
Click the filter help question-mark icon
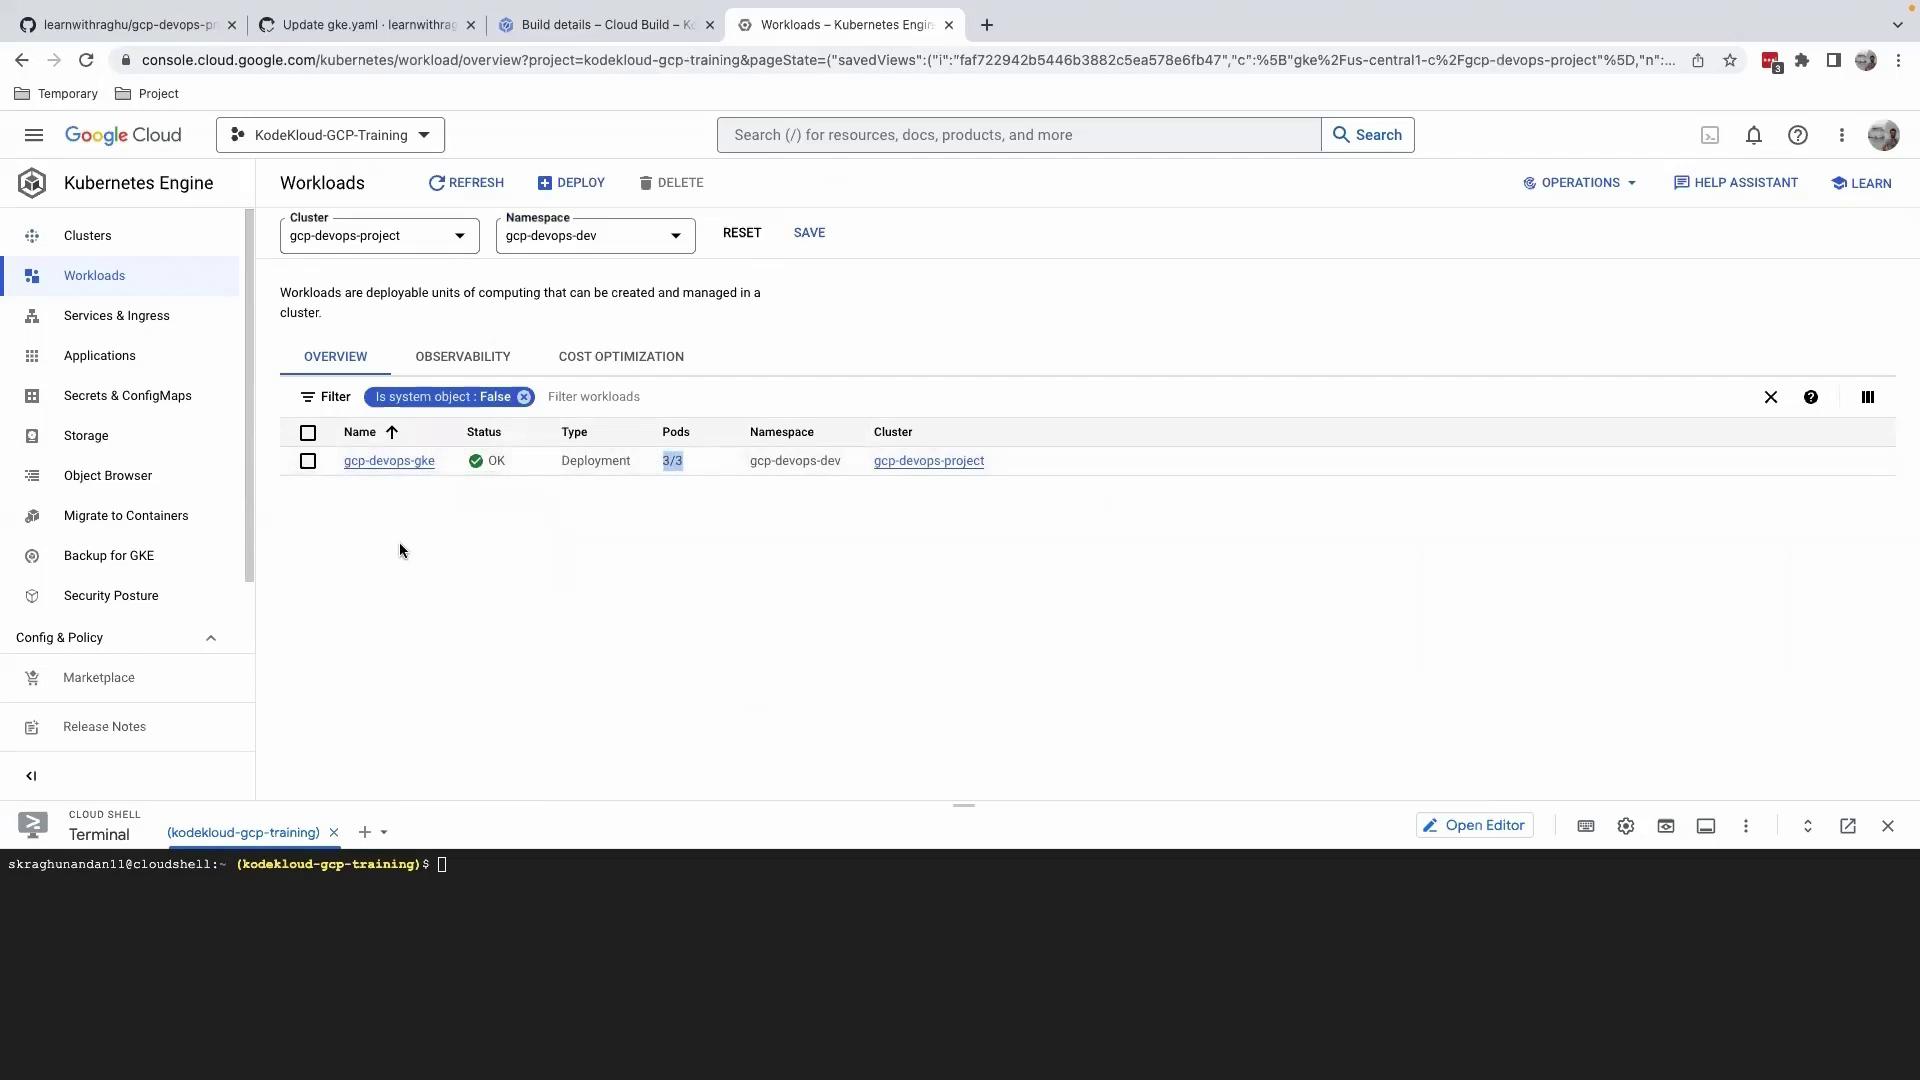point(1811,397)
